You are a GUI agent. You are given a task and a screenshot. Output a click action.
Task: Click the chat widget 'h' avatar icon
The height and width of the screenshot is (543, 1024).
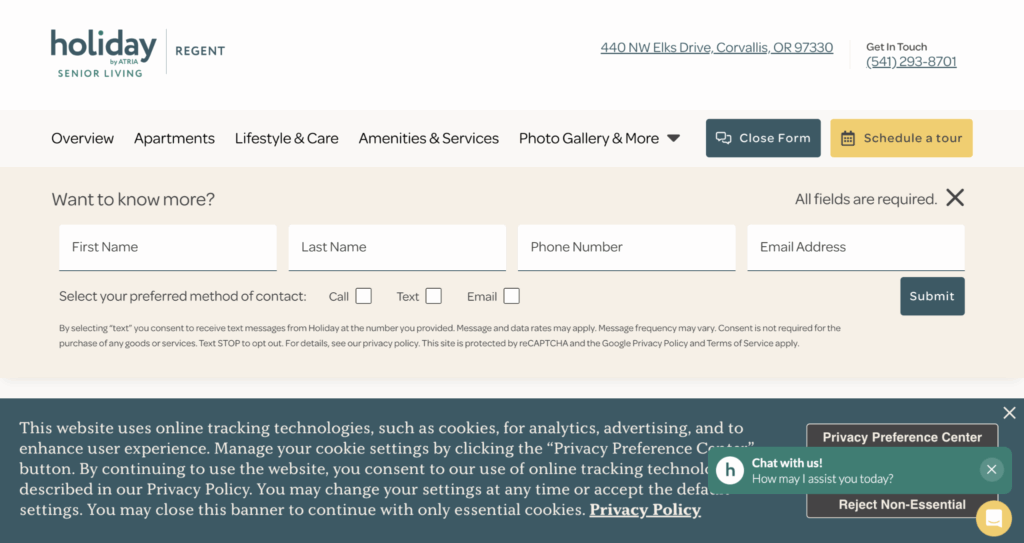(x=730, y=470)
